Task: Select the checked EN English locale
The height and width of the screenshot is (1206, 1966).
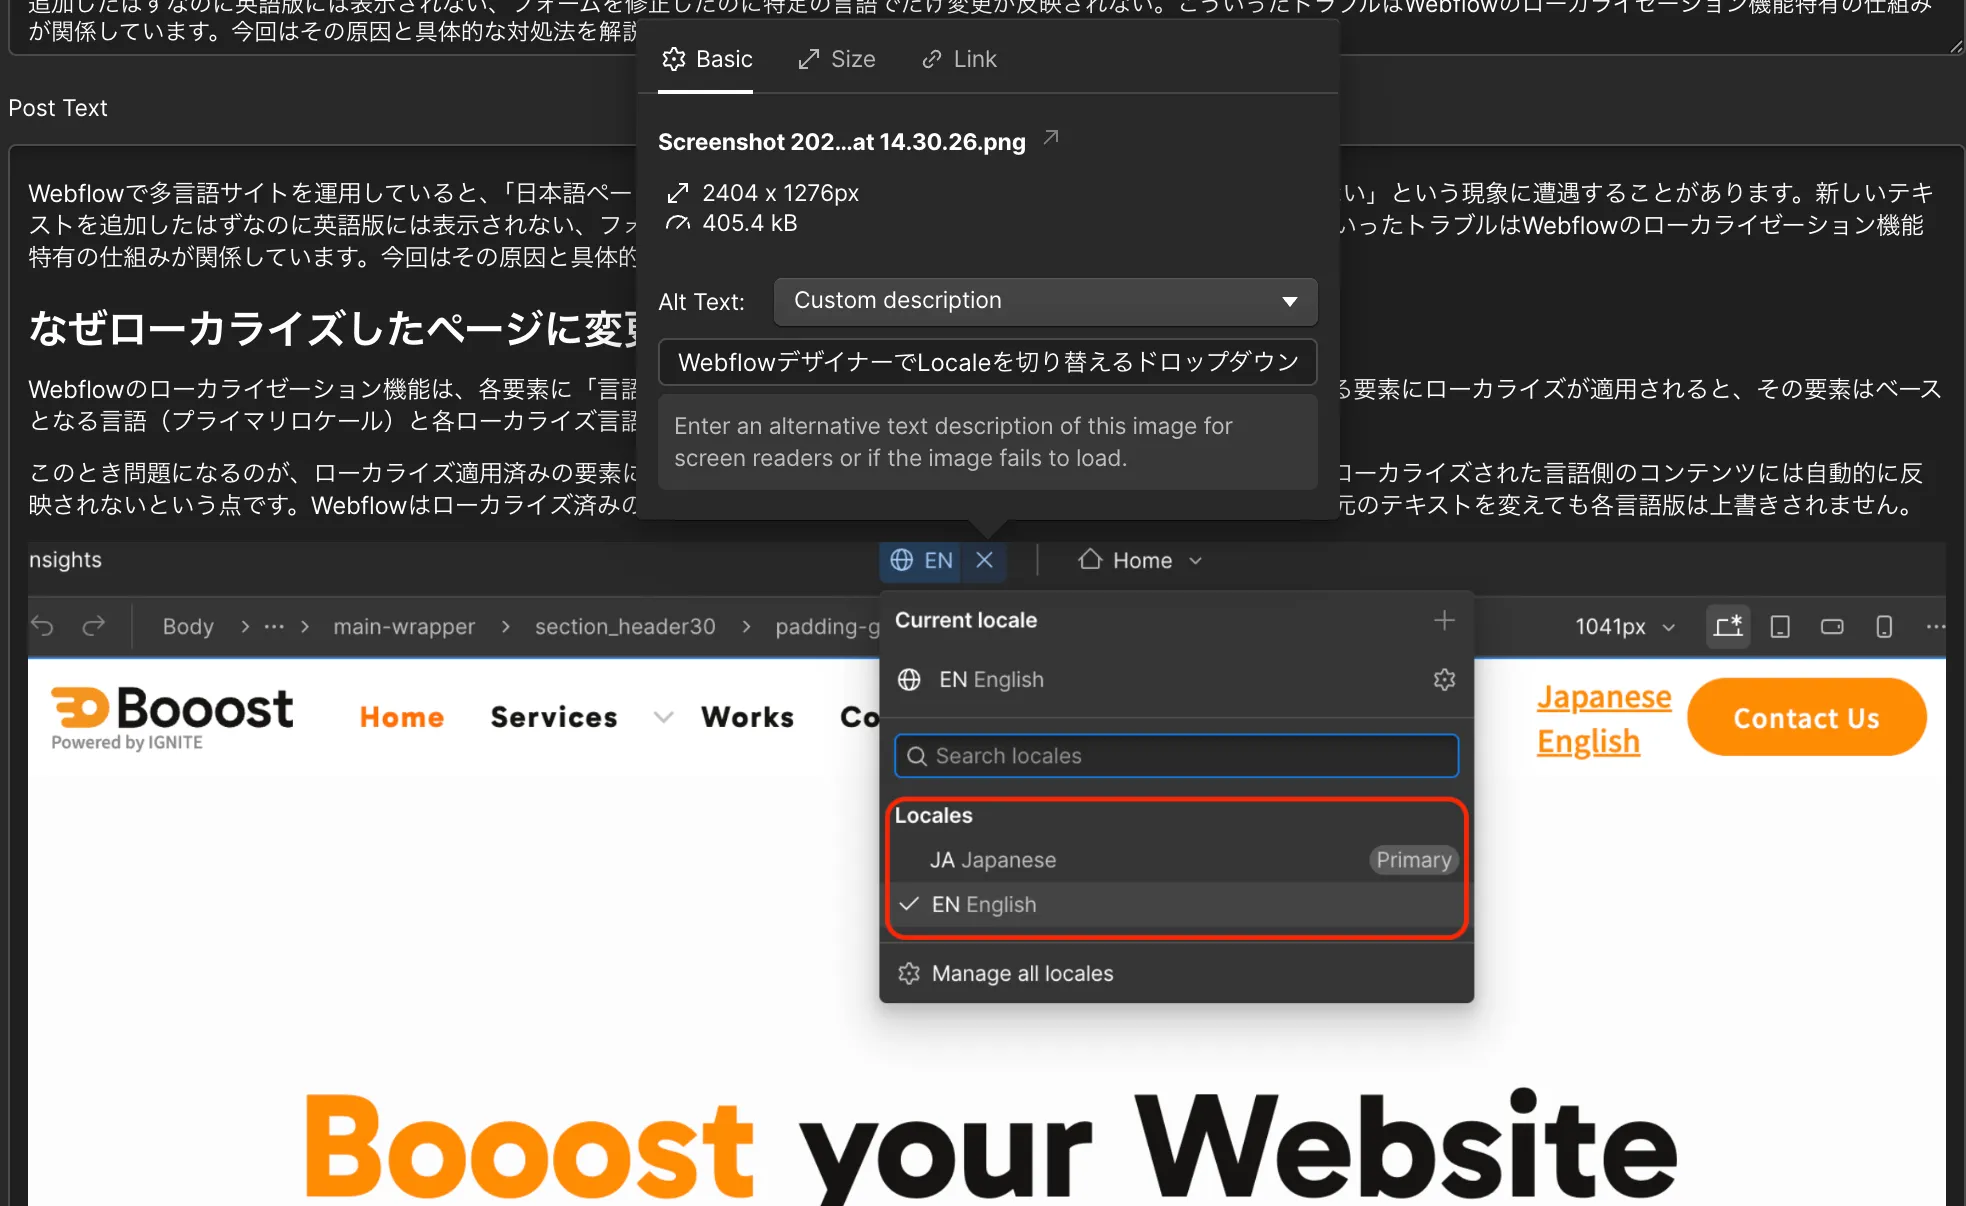Action: click(1176, 905)
